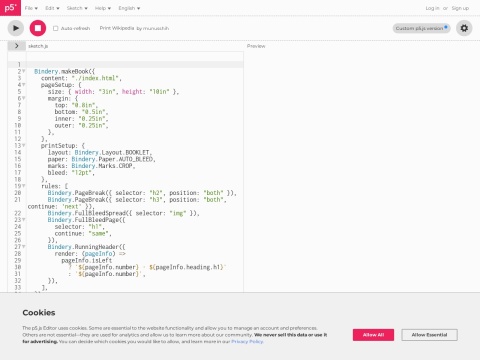Collapse code fold arrow at line 19
The height and width of the screenshot is (360, 480).
click(24, 186)
